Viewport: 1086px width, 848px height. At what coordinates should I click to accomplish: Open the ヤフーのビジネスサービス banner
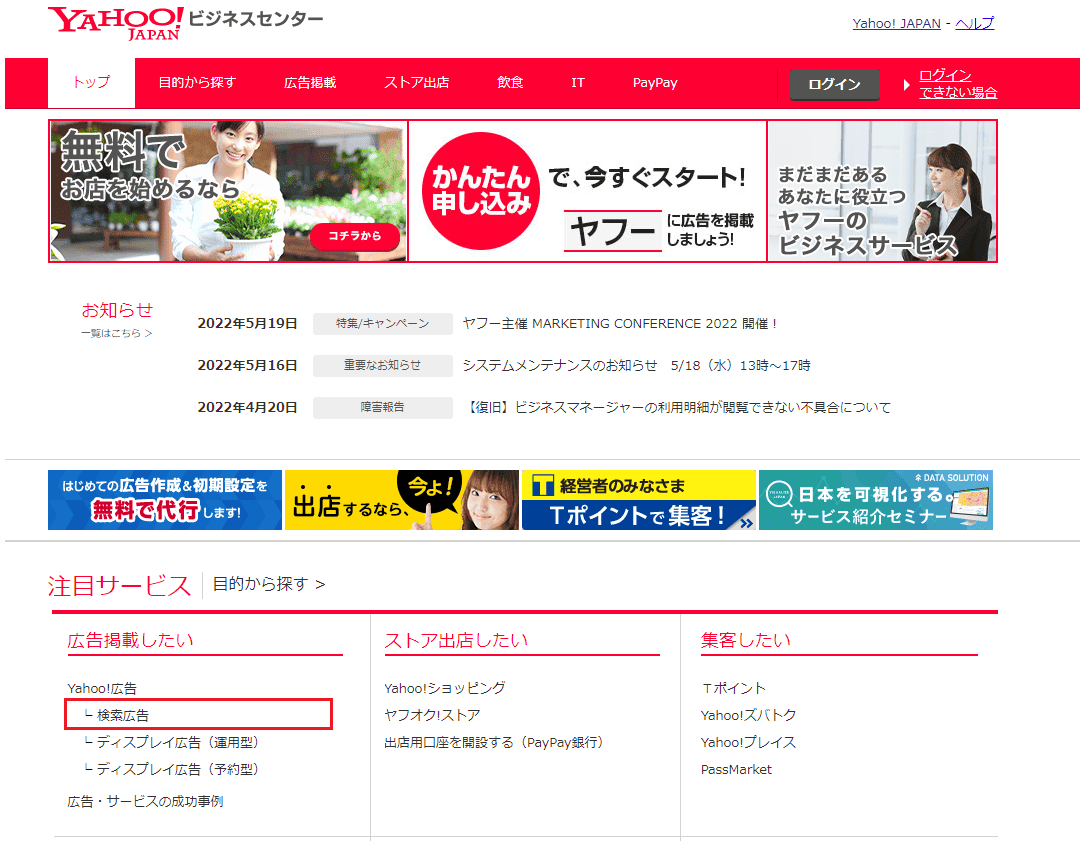click(882, 191)
